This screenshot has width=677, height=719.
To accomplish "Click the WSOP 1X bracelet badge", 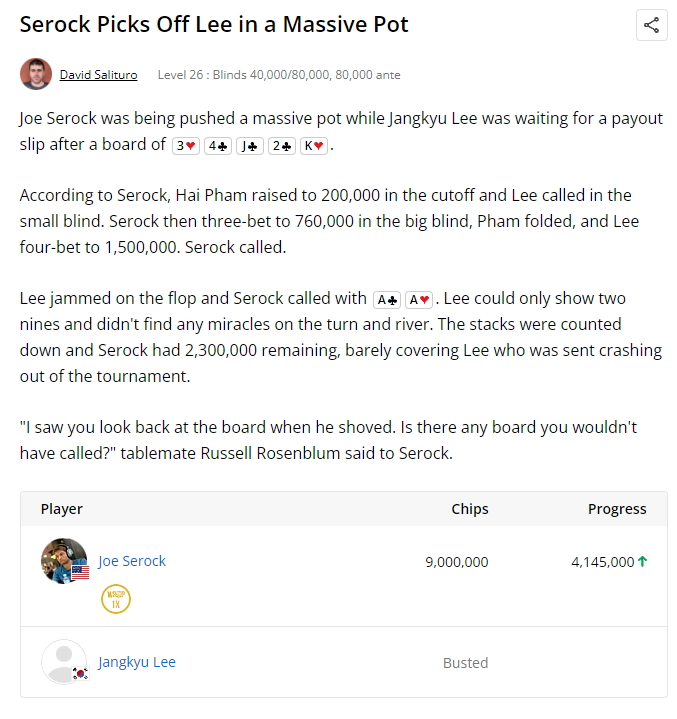I will 116,599.
